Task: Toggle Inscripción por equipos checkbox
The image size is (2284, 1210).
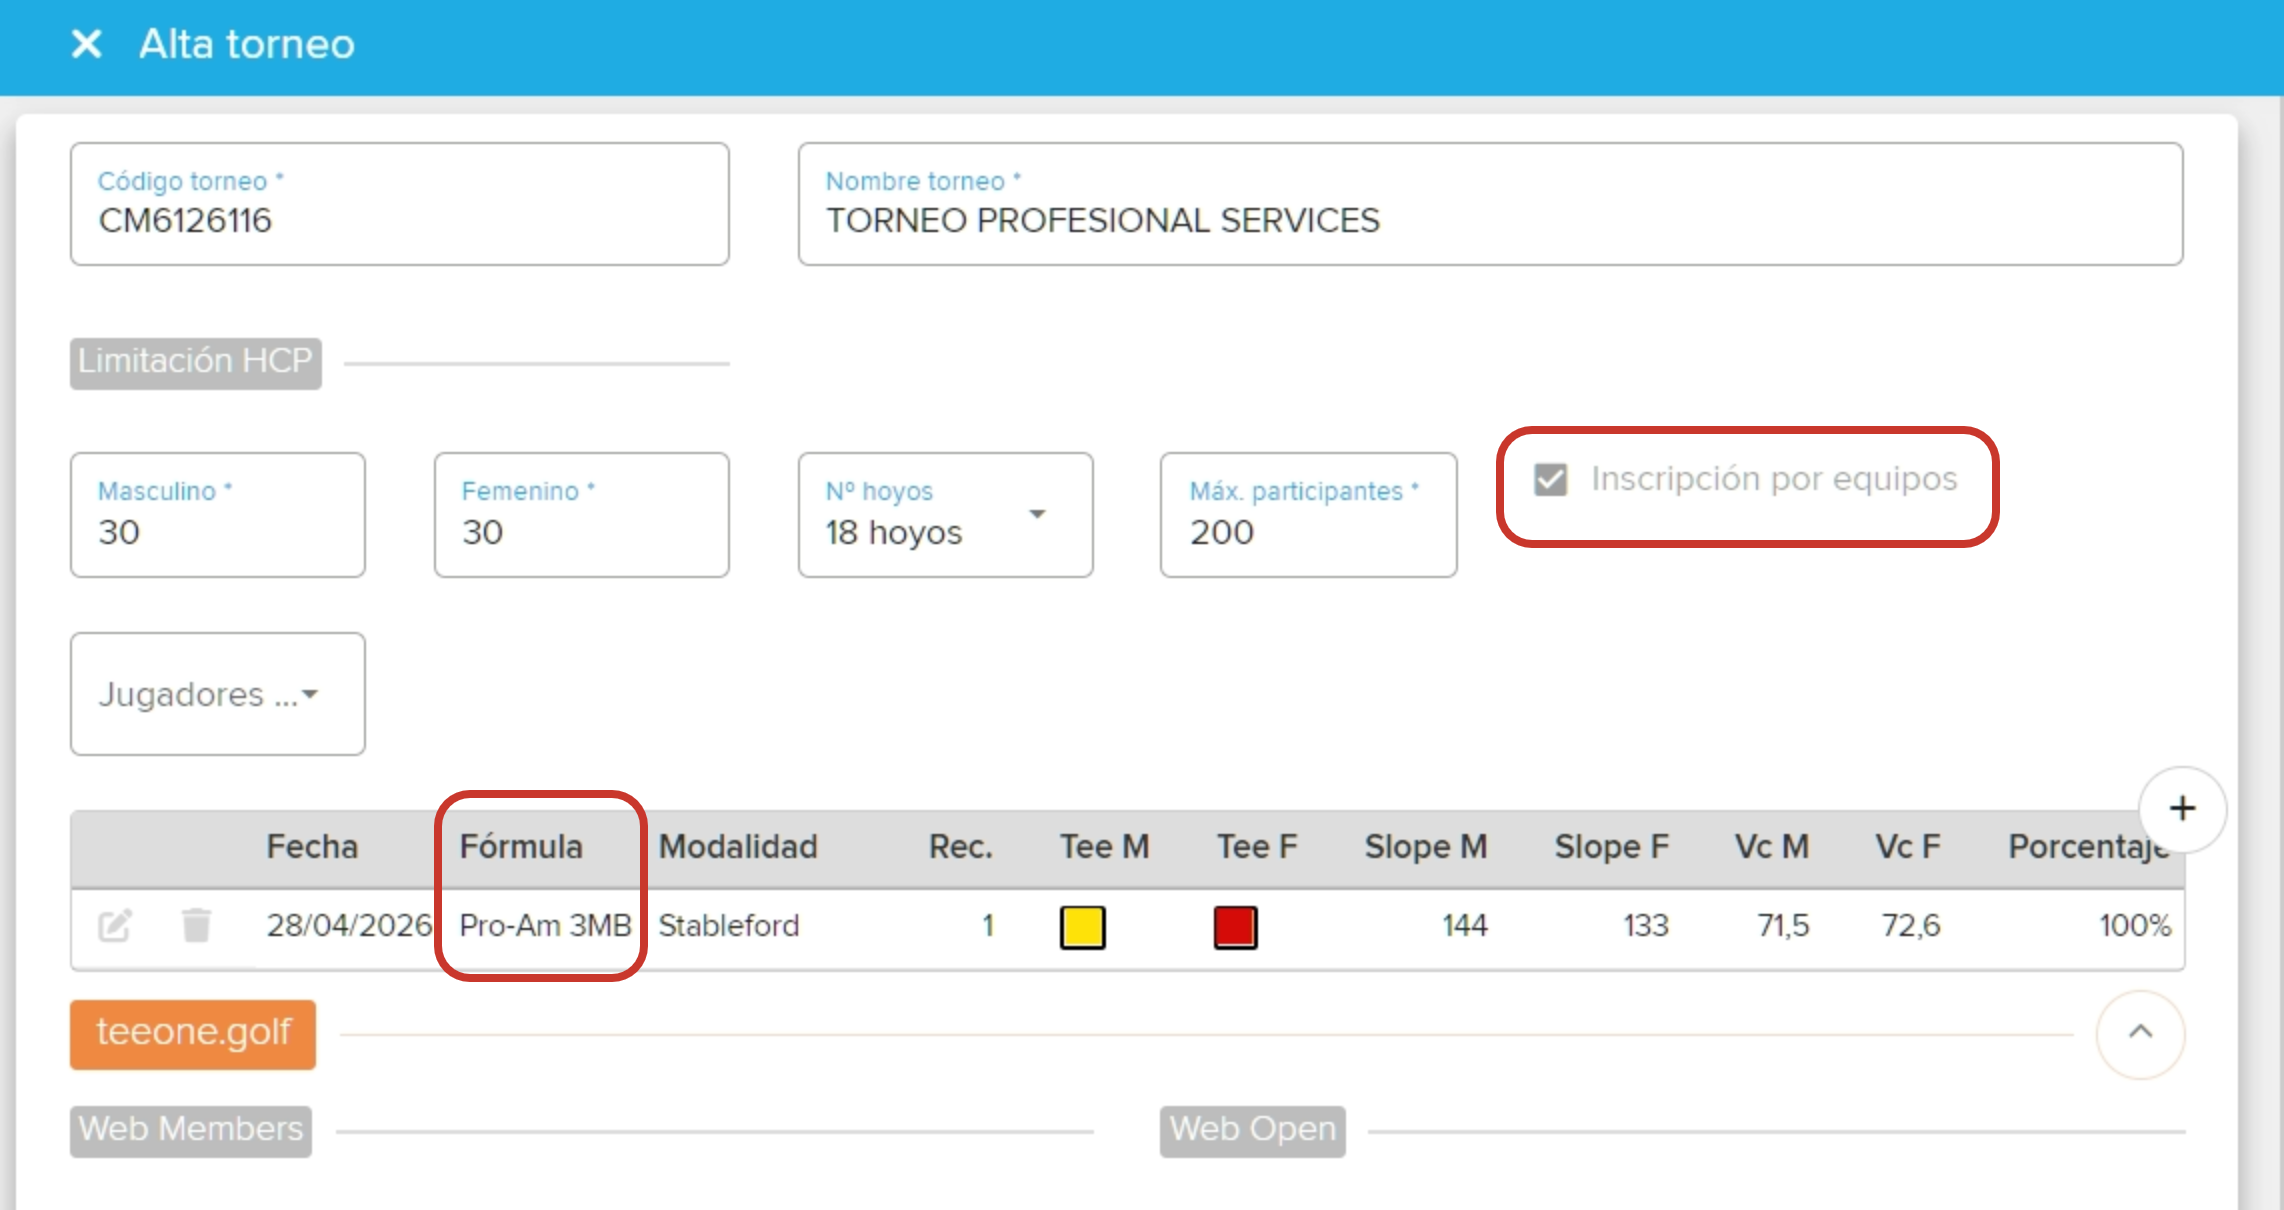Action: click(x=1551, y=480)
